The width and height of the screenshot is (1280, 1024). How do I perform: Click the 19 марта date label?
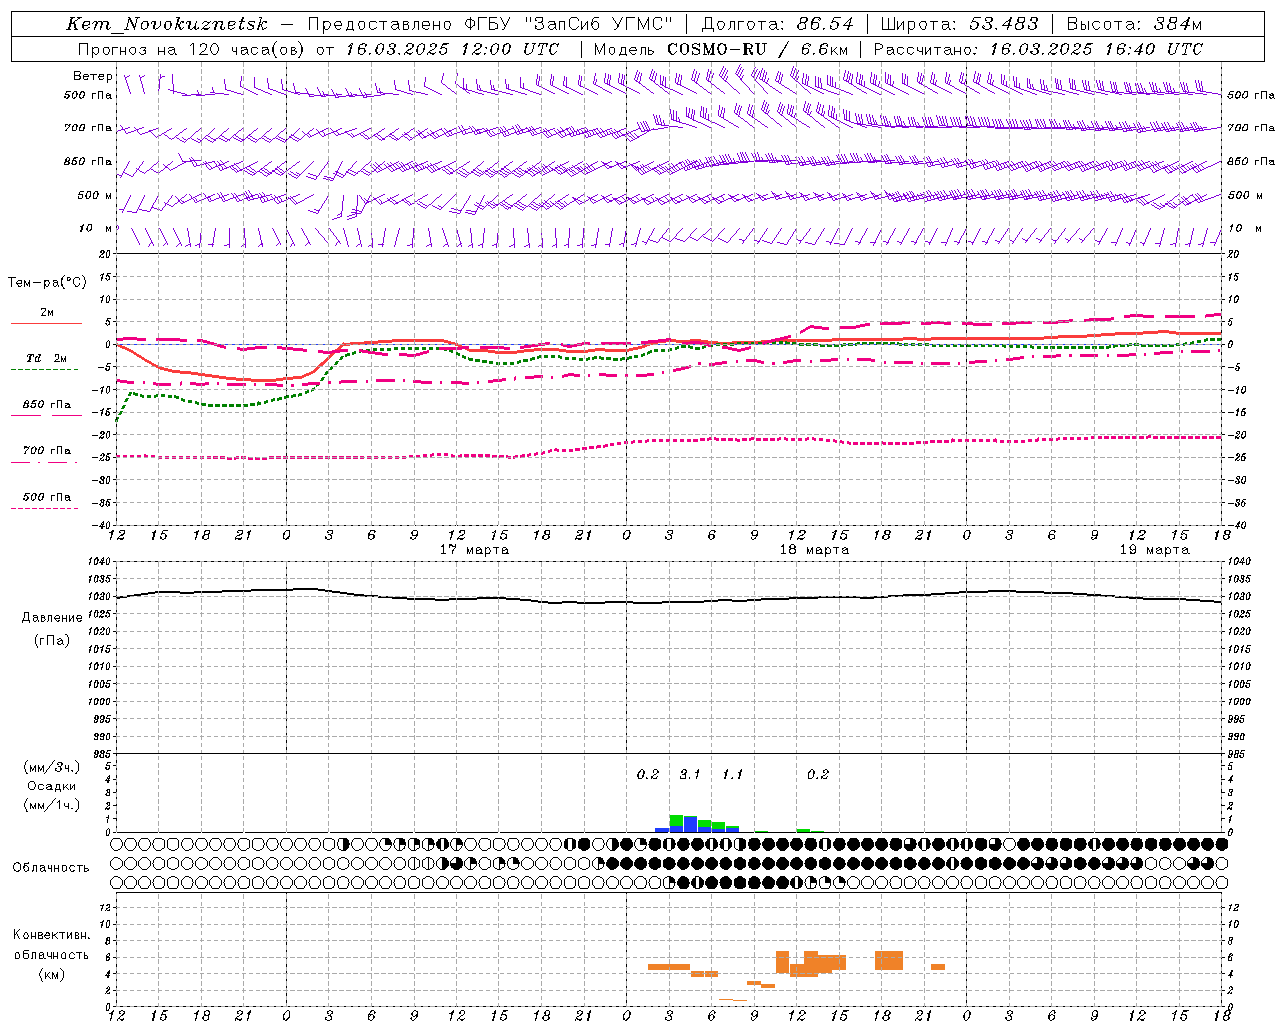point(1154,550)
